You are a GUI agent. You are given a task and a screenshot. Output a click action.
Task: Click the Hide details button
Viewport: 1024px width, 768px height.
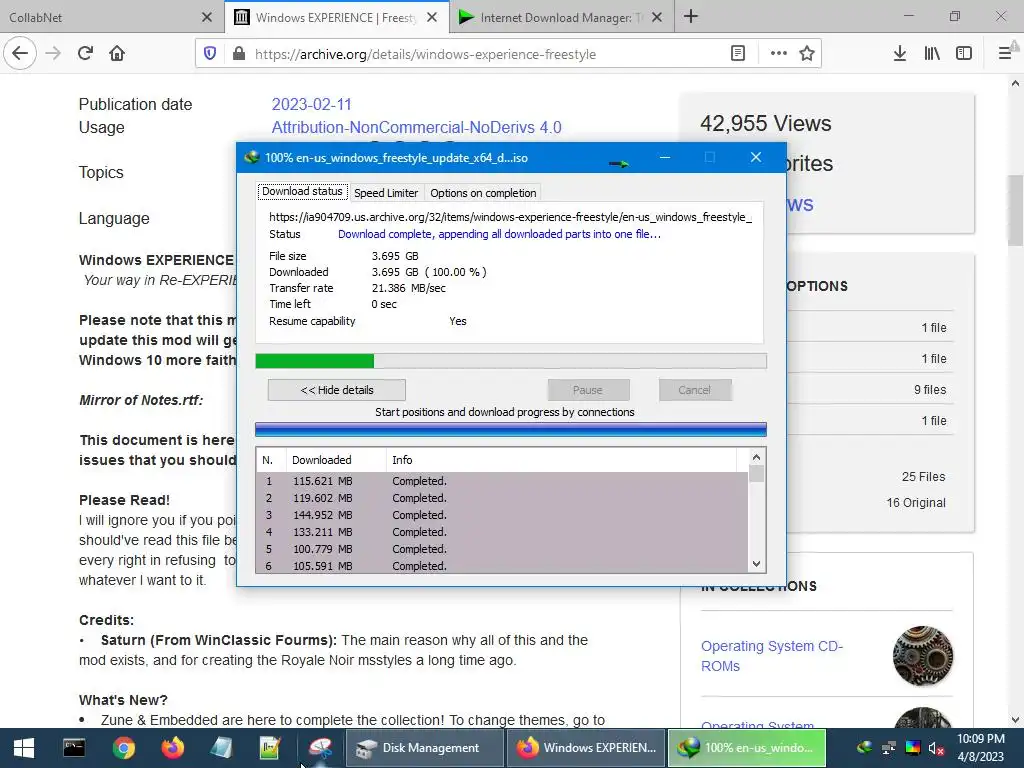(337, 390)
